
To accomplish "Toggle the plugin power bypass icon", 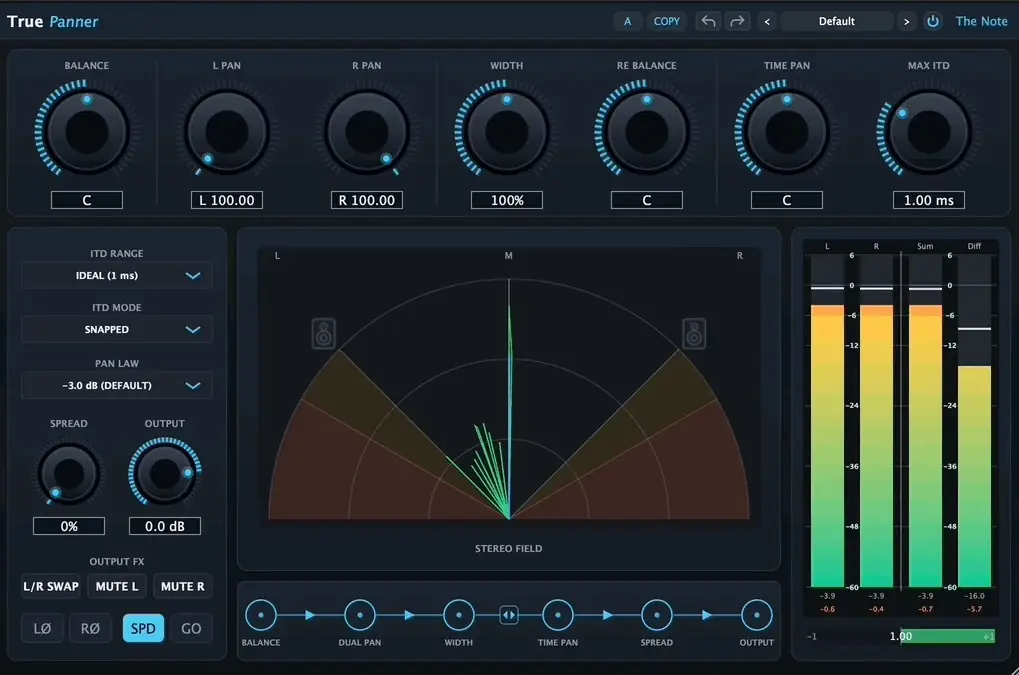I will [x=933, y=21].
